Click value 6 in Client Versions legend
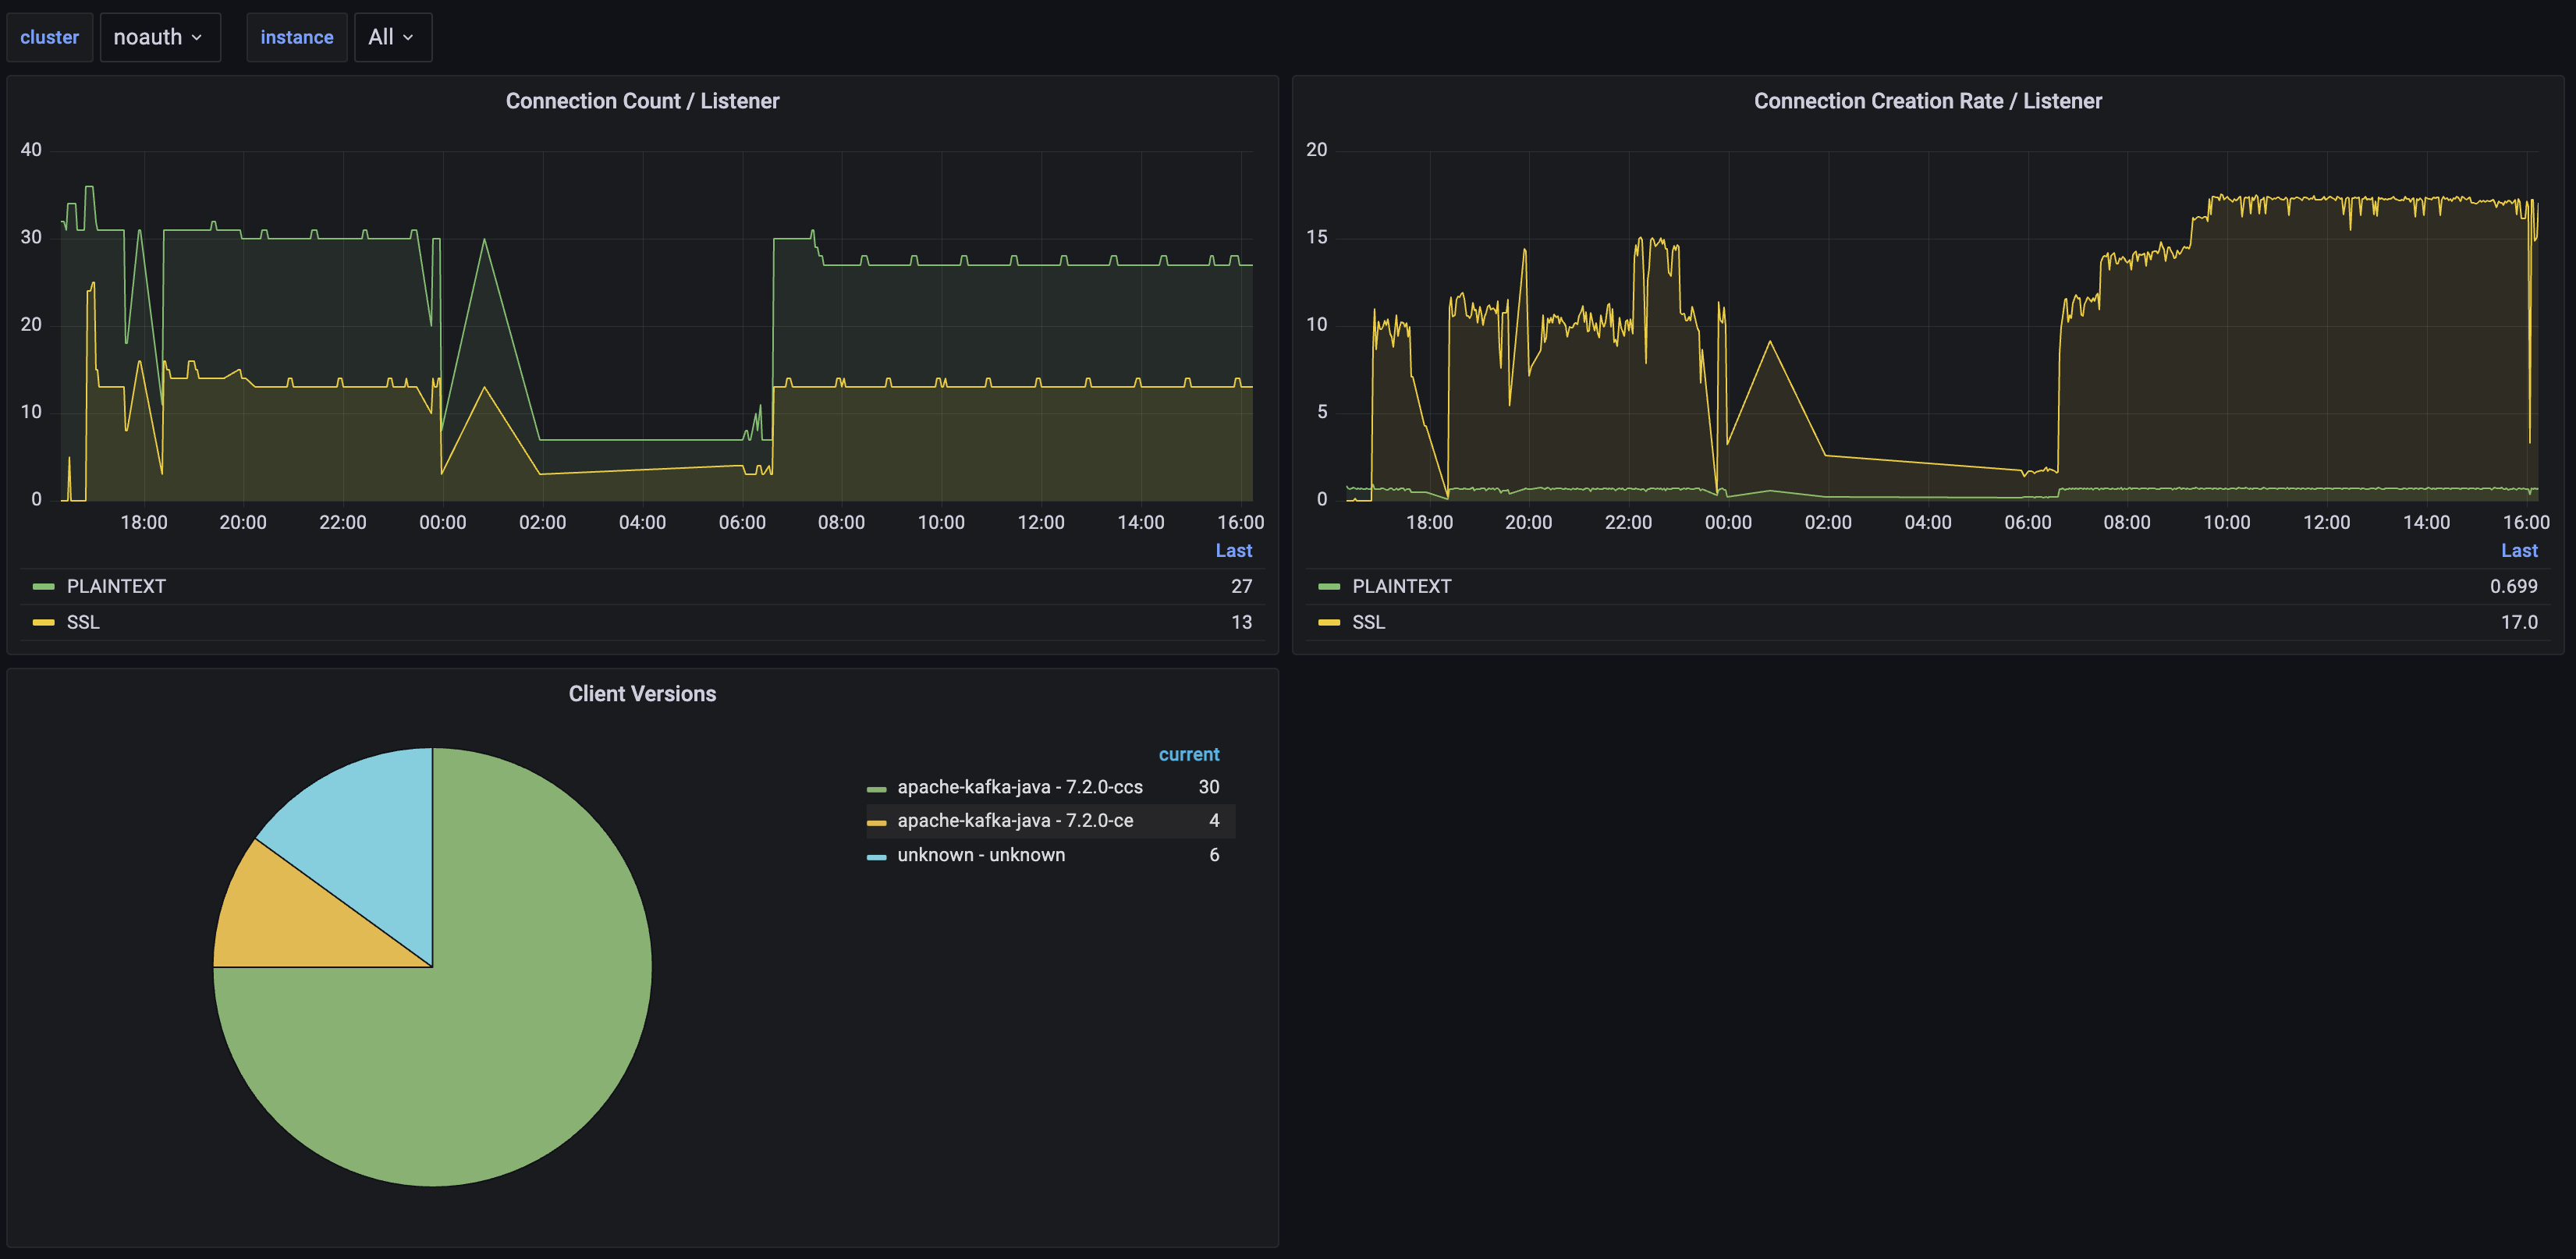 click(x=1214, y=855)
